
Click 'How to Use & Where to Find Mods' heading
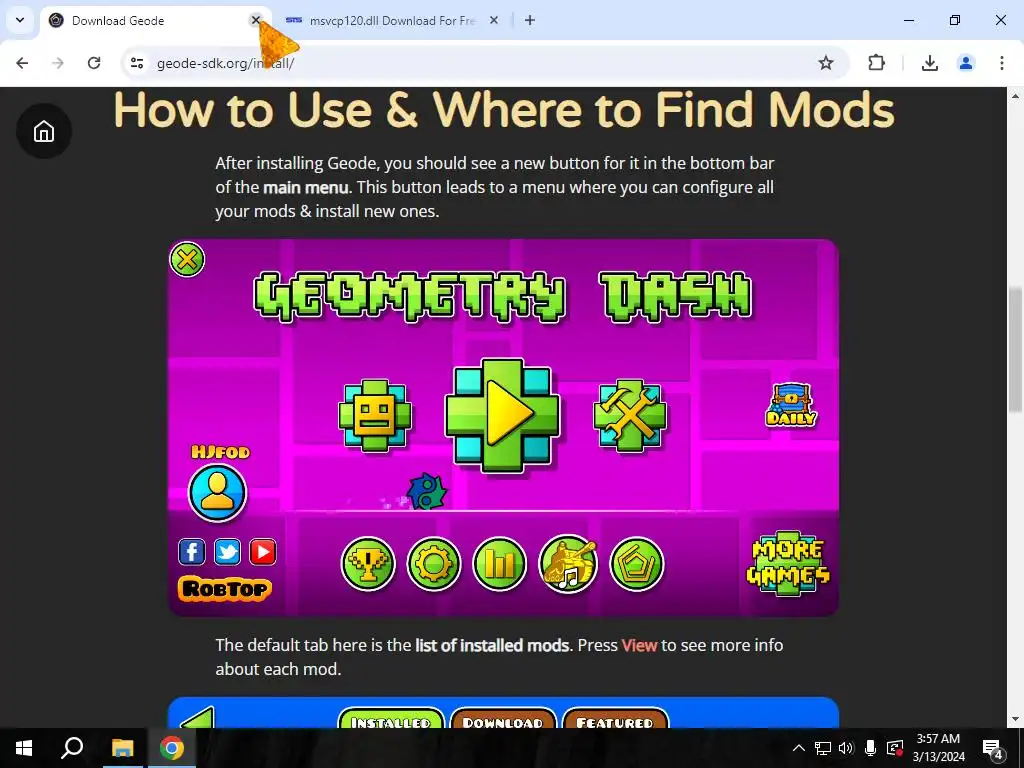click(x=504, y=110)
